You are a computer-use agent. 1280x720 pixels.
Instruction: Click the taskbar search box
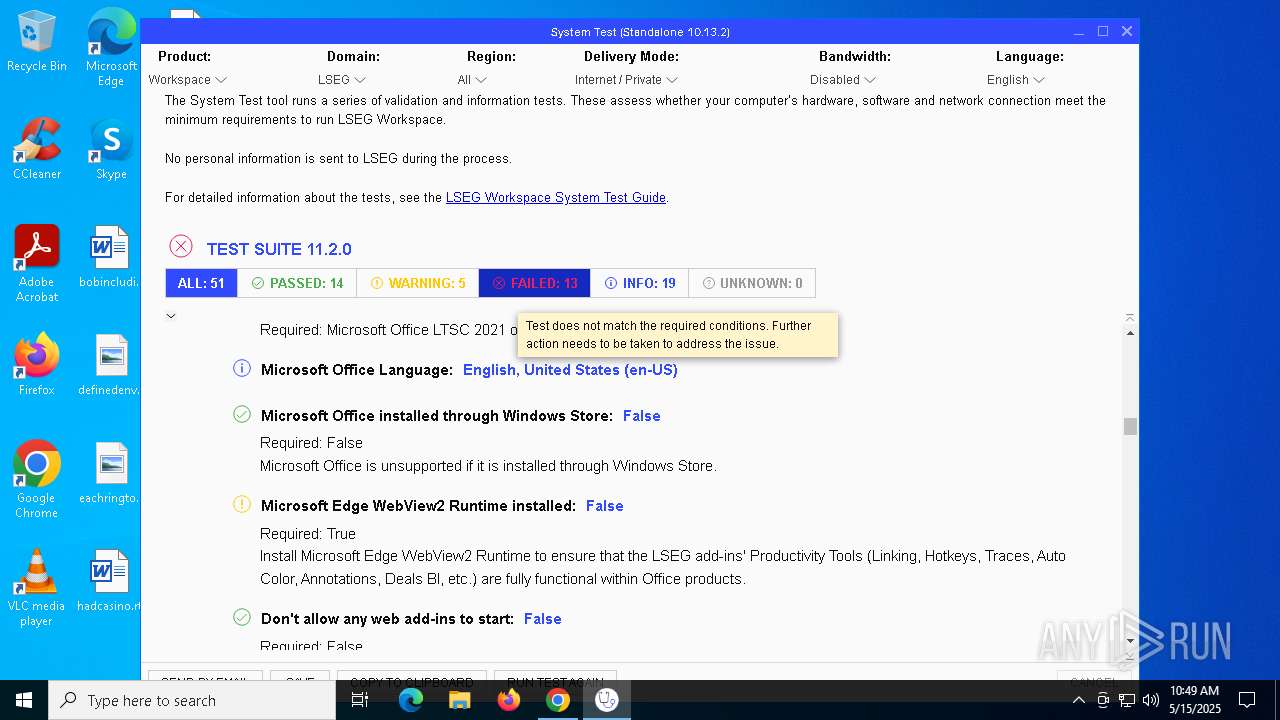(x=192, y=700)
